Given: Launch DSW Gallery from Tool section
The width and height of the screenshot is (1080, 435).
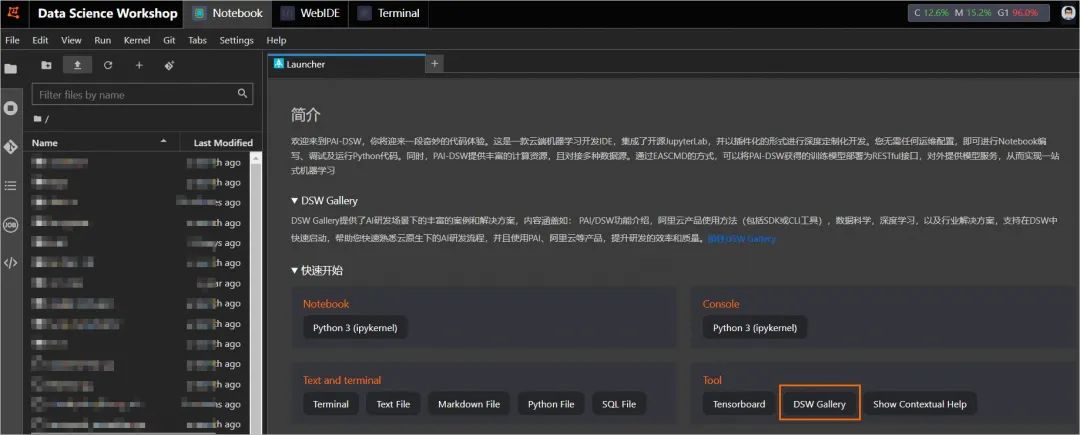Looking at the screenshot, I should [819, 404].
